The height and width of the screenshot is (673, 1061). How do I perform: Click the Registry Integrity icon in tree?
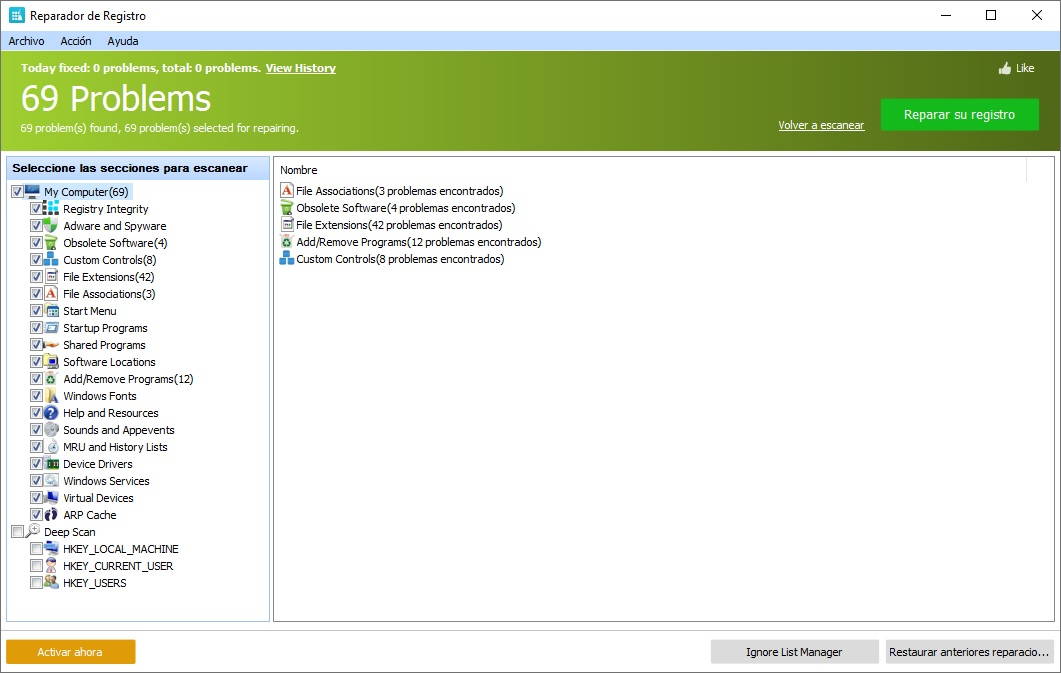[52, 209]
